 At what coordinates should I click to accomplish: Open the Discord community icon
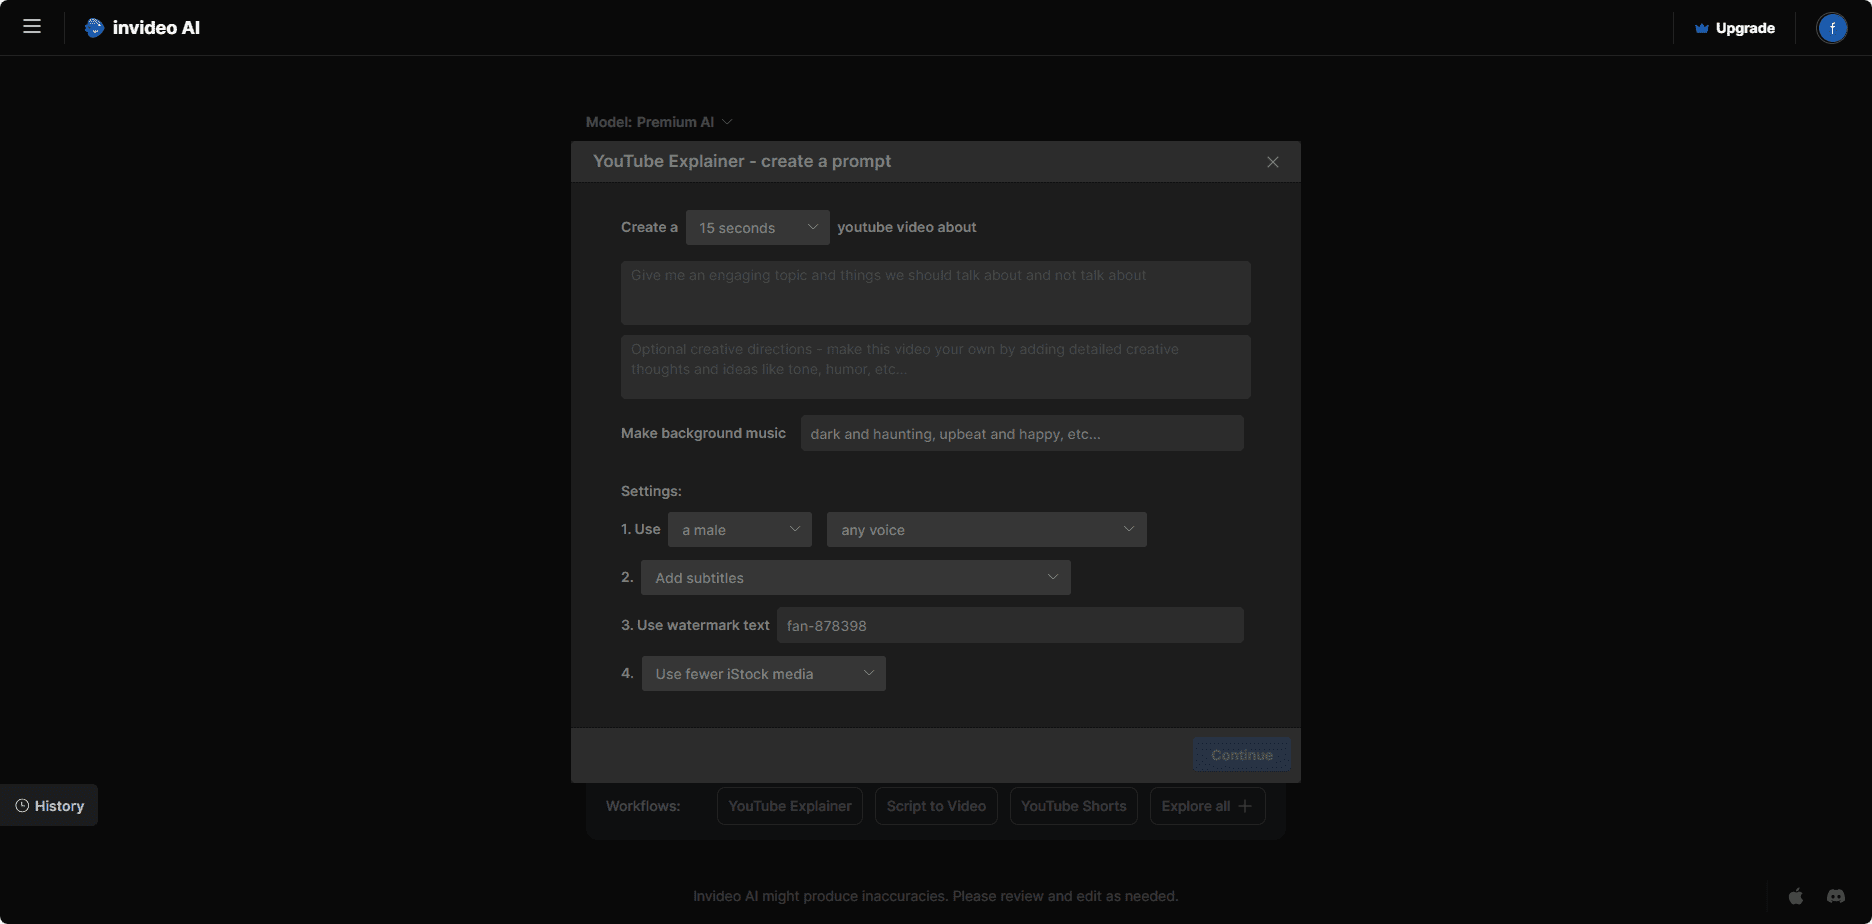1836,896
